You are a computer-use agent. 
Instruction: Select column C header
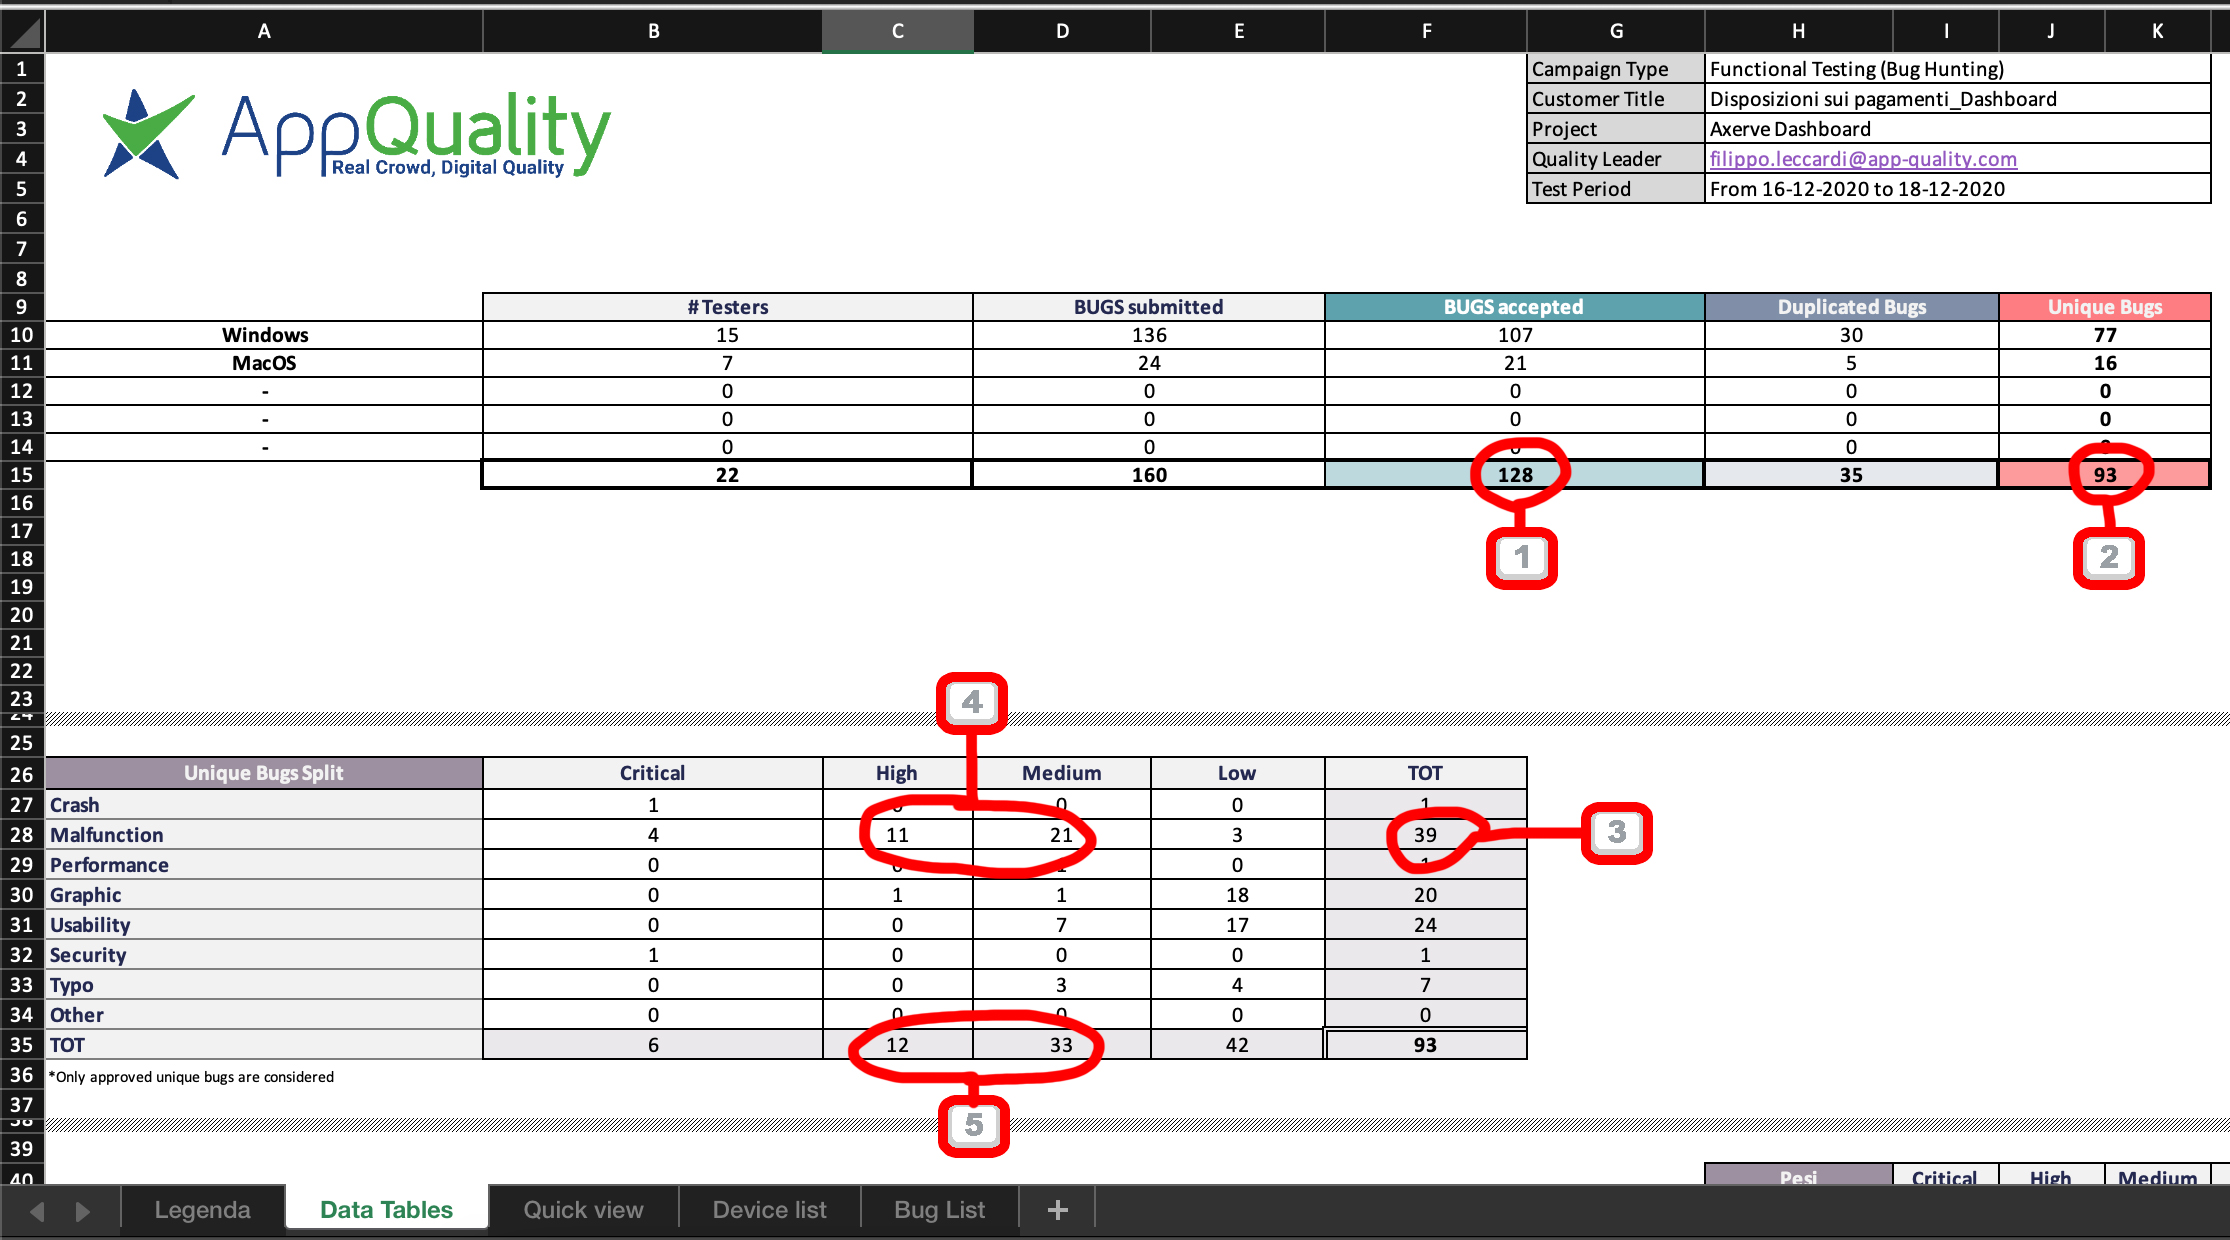pos(898,31)
